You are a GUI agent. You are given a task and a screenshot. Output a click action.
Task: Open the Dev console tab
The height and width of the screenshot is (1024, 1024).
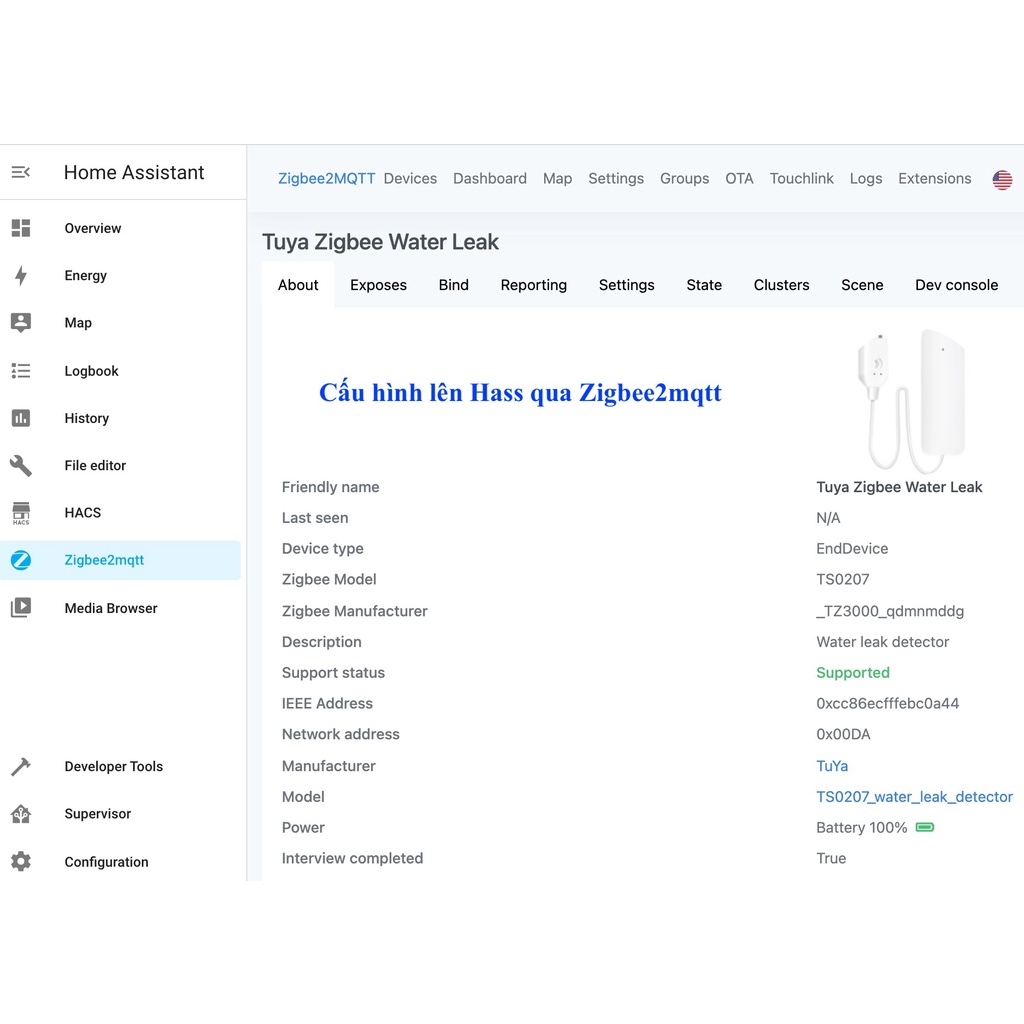956,285
